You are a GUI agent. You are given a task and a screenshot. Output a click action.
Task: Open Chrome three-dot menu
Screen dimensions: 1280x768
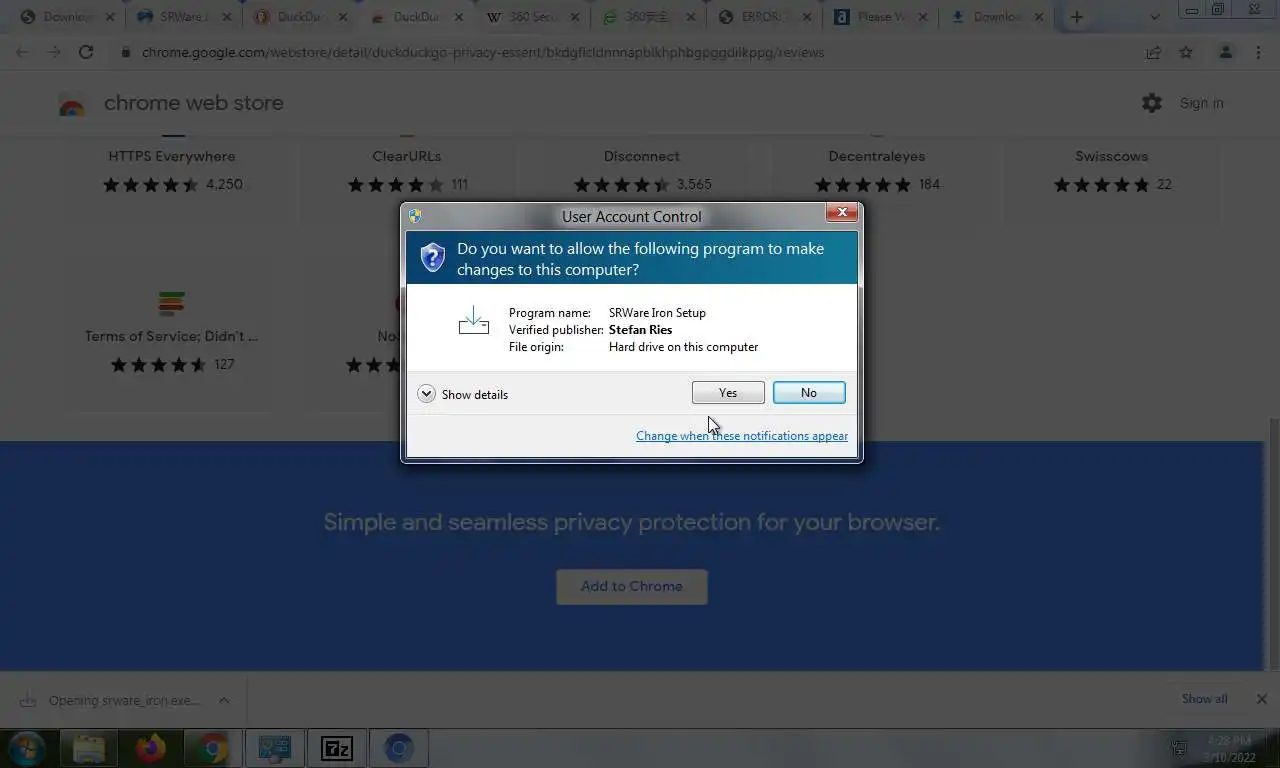click(x=1258, y=52)
